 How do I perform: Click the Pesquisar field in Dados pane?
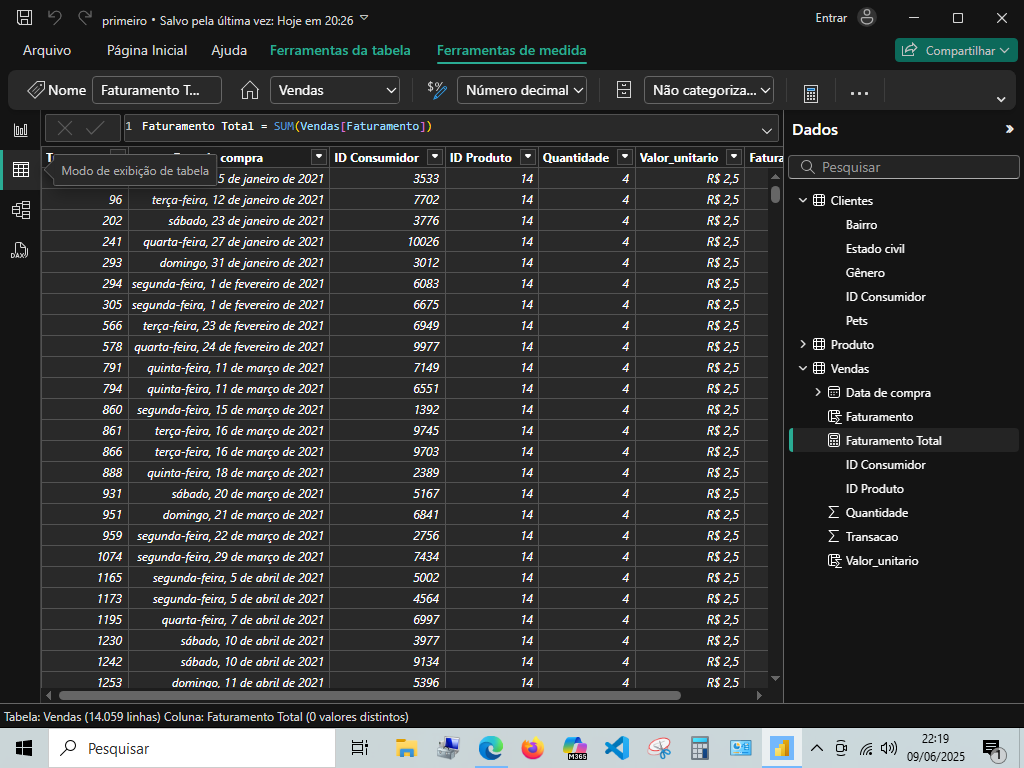pos(904,167)
